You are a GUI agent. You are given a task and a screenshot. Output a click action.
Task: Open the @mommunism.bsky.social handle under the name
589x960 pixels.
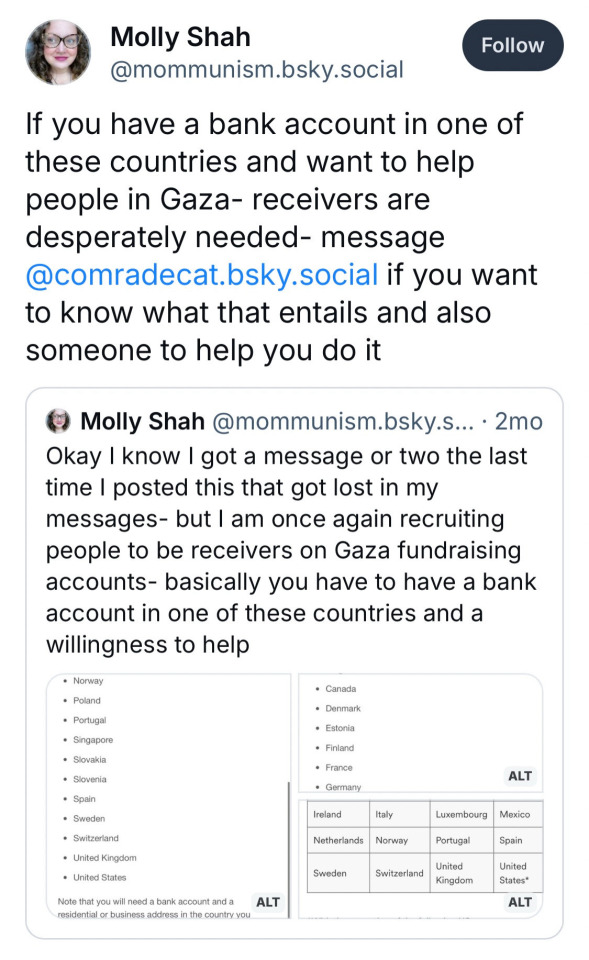tap(257, 70)
